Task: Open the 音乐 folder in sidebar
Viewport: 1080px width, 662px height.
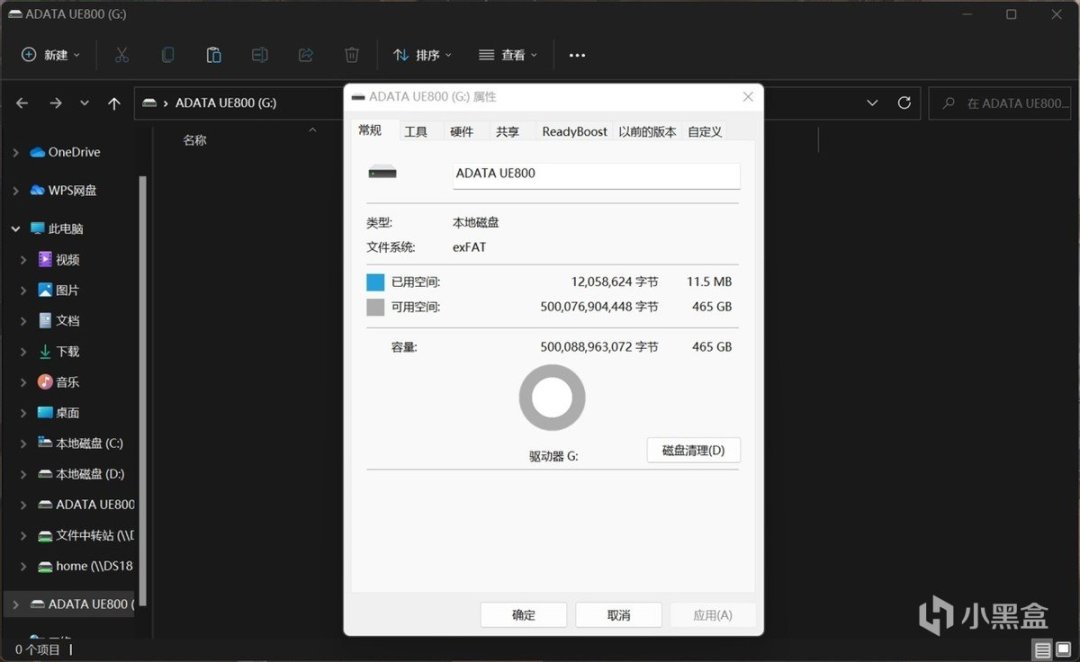Action: coord(59,382)
